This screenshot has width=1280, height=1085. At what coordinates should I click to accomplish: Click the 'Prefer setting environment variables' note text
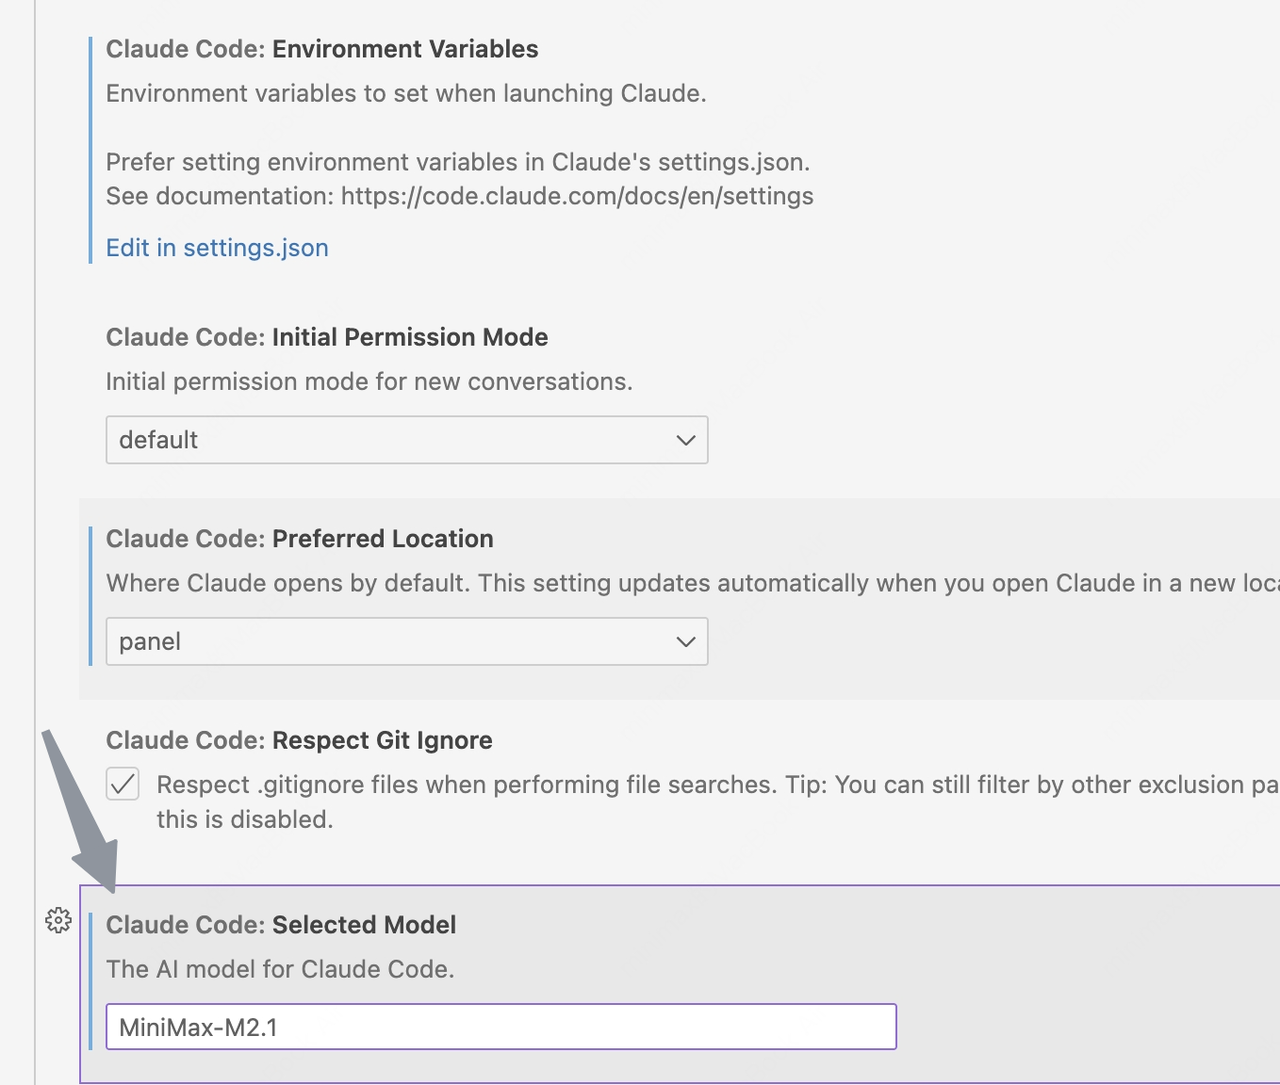click(x=458, y=162)
